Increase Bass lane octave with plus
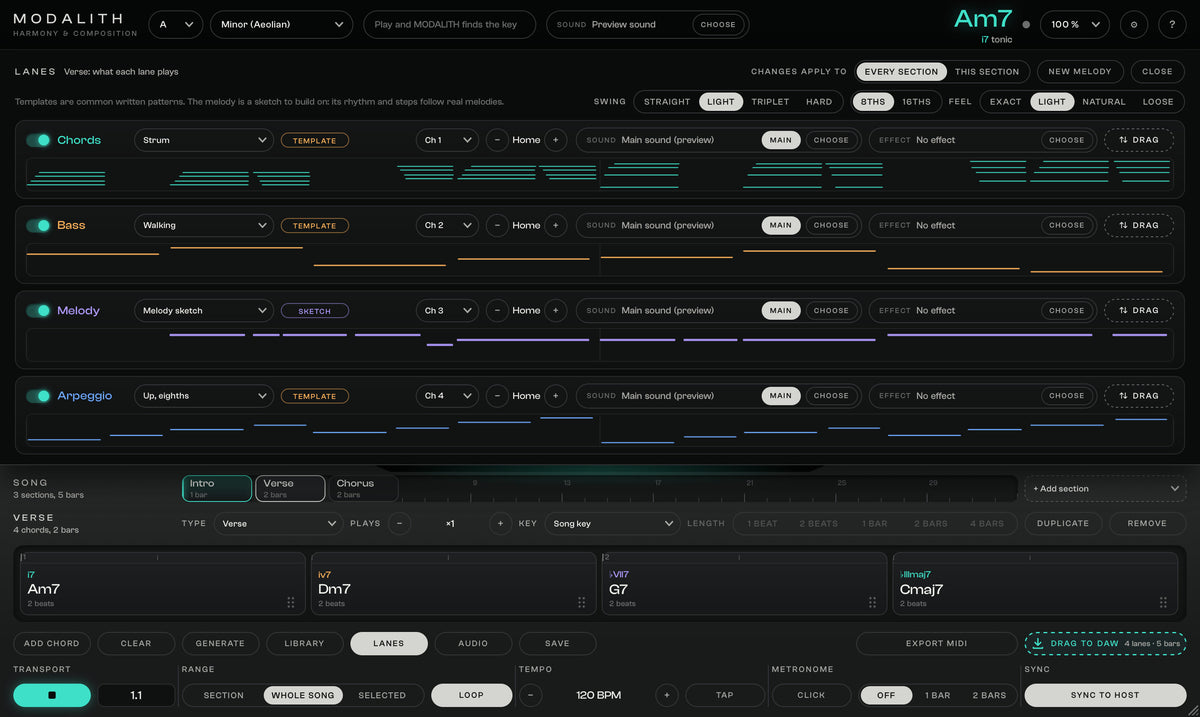1200x717 pixels. [x=556, y=225]
